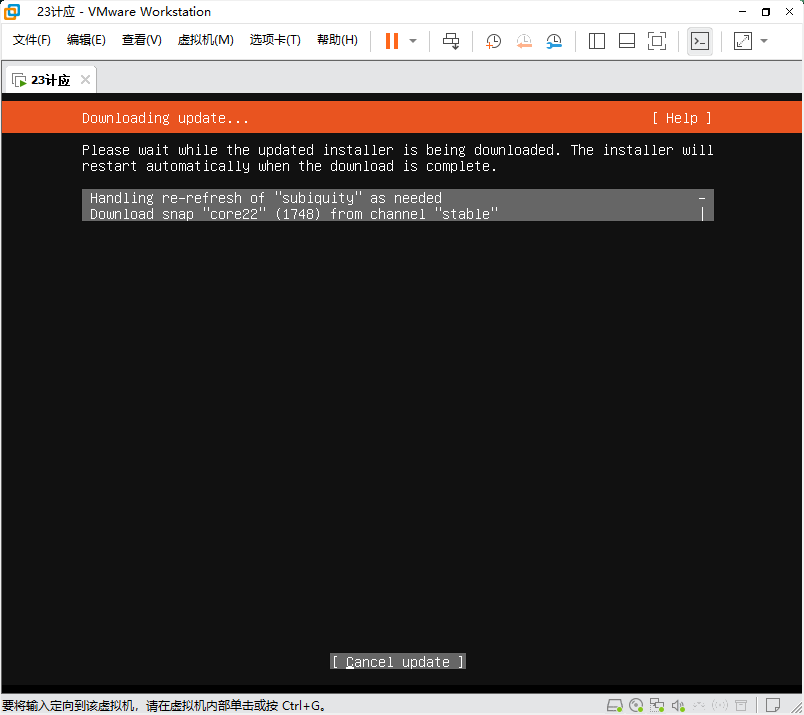Expand the power options dropdown arrow
This screenshot has width=804, height=715.
tap(413, 41)
